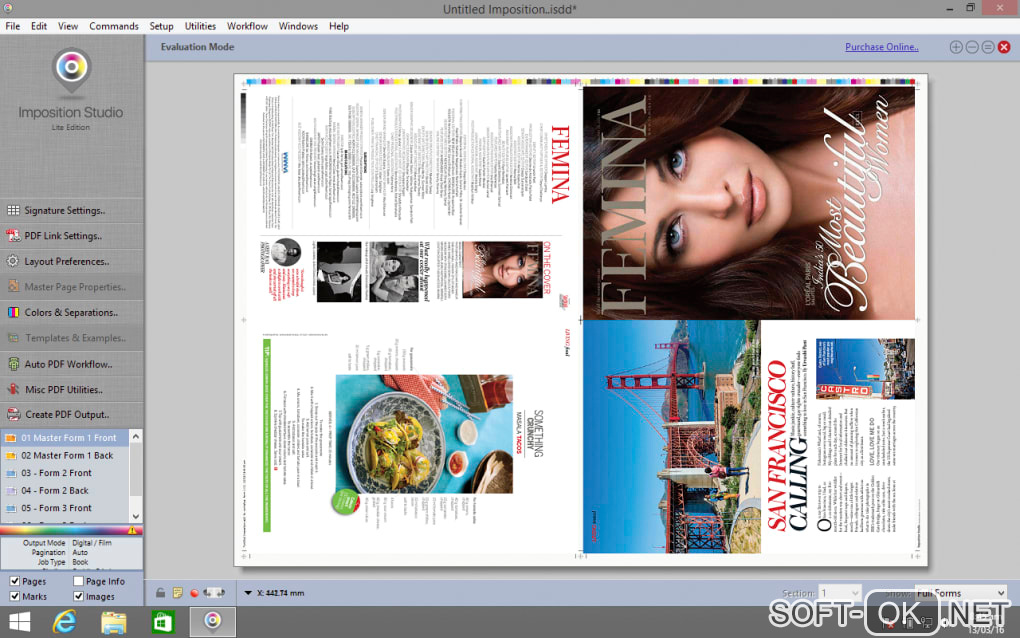Toggle the Pages checkbox
The width and height of the screenshot is (1020, 638).
pyautogui.click(x=14, y=581)
